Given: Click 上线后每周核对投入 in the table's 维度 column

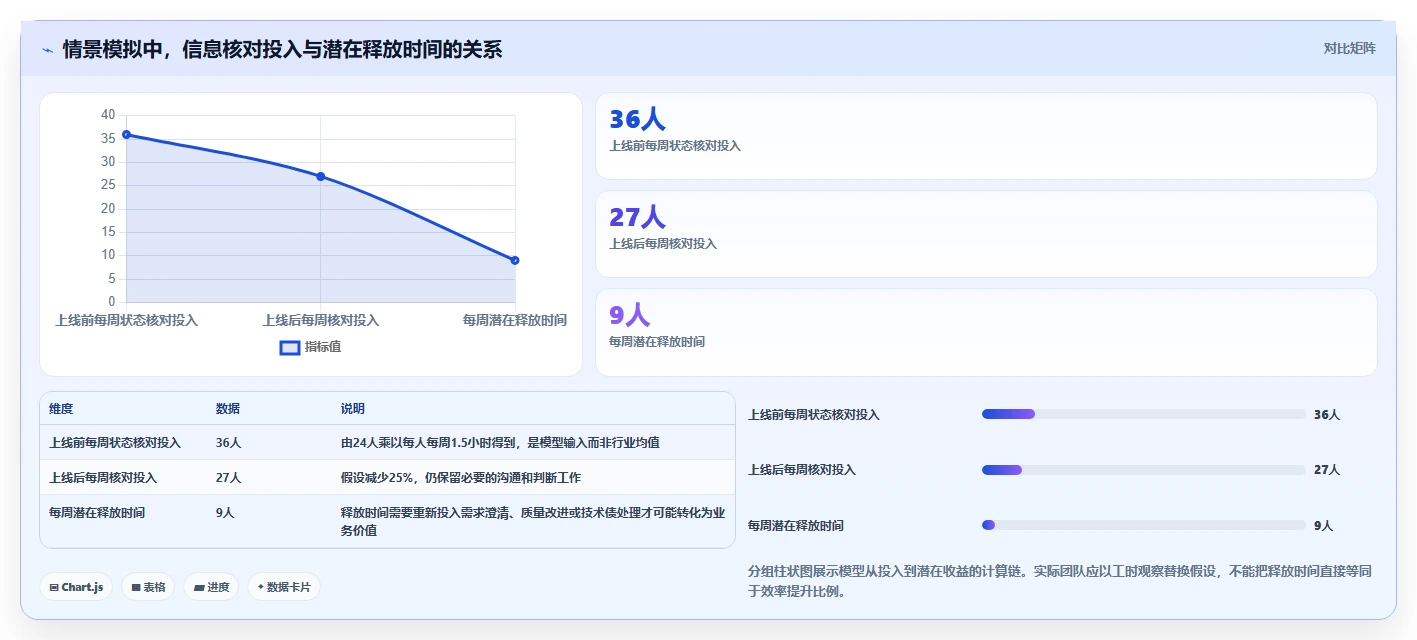Looking at the screenshot, I should coord(103,477).
